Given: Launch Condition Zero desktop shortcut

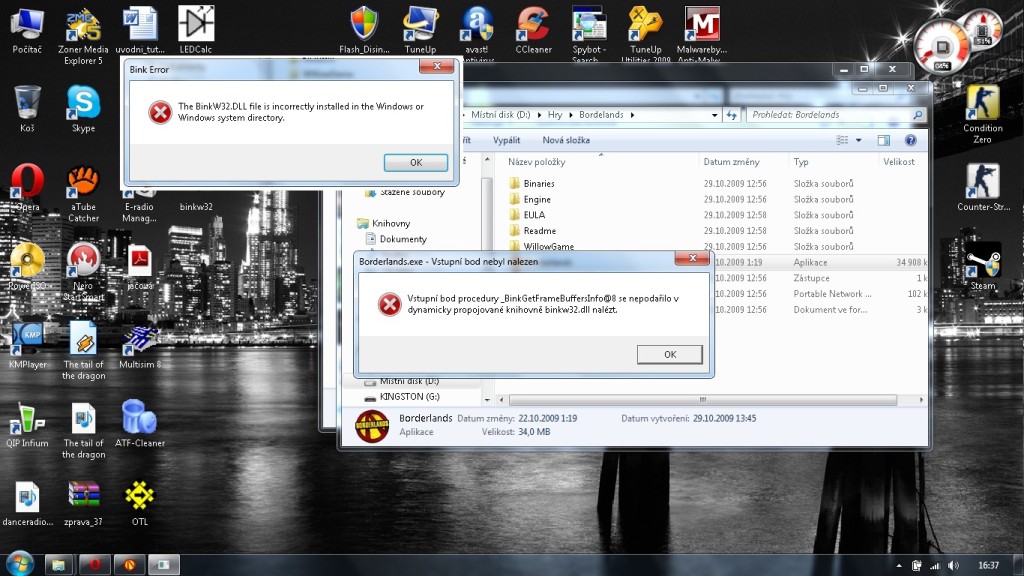Looking at the screenshot, I should coord(982,115).
